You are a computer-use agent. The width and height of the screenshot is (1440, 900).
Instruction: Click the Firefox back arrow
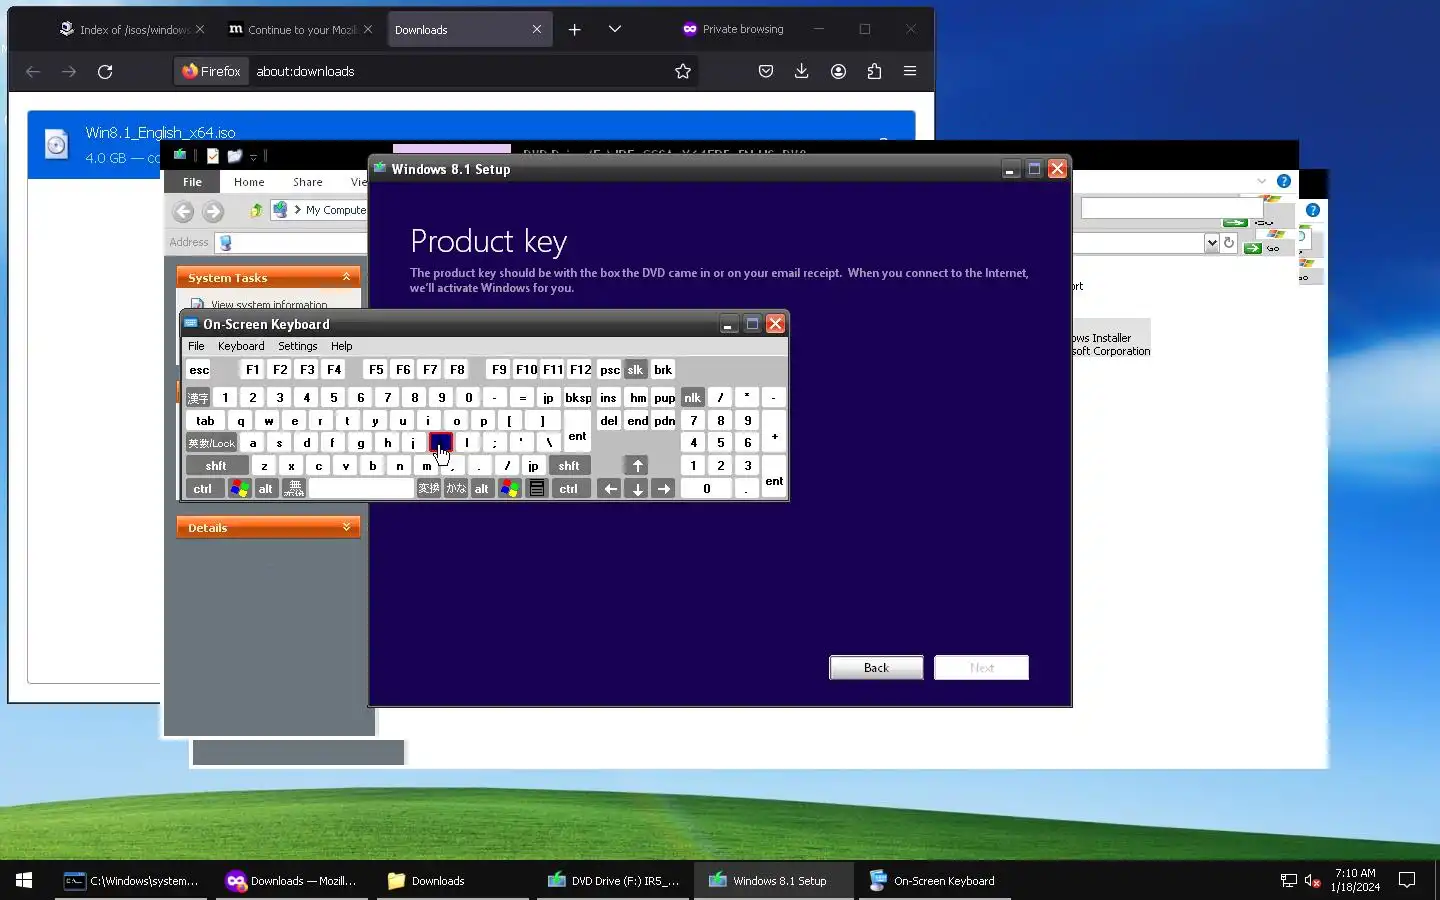click(33, 71)
